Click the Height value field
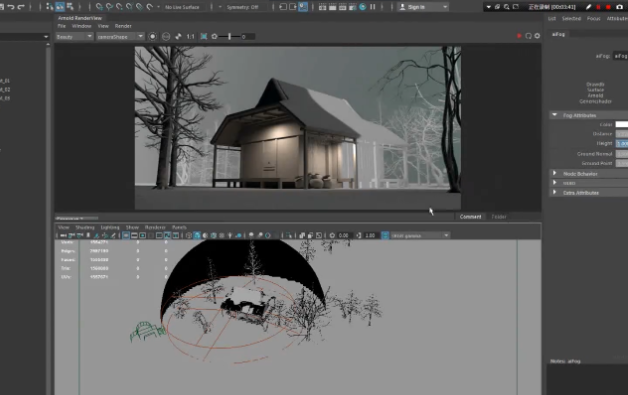Image resolution: width=628 pixels, height=395 pixels. point(622,143)
